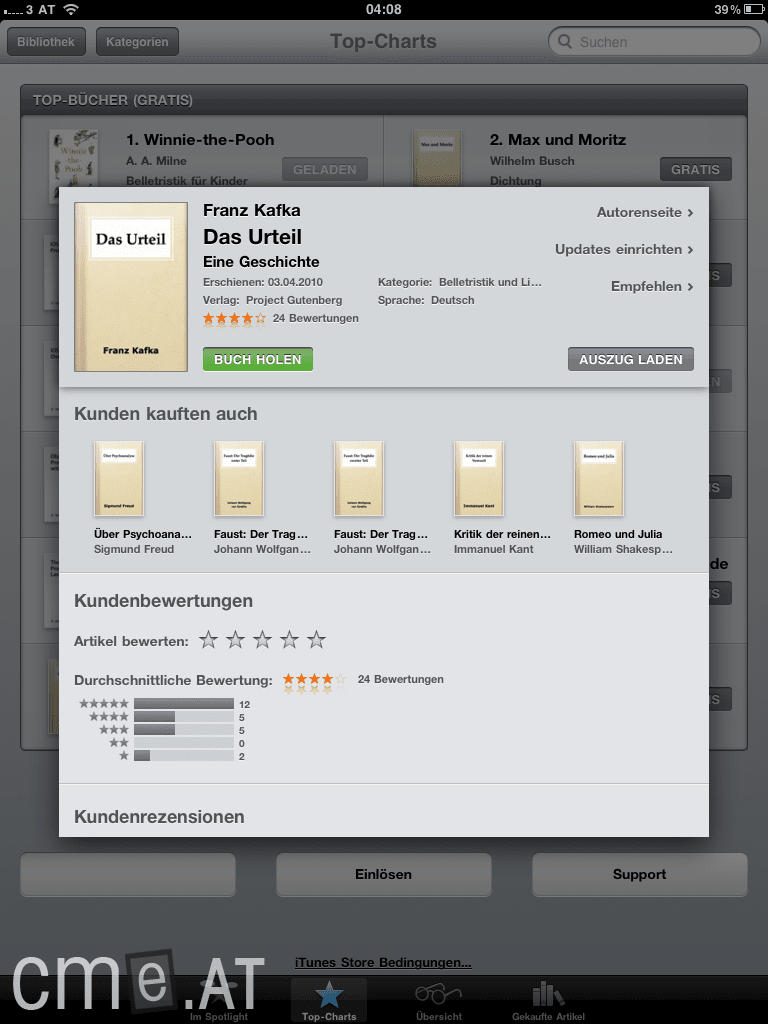
Task: Open Updates einrichten option
Action: [624, 249]
